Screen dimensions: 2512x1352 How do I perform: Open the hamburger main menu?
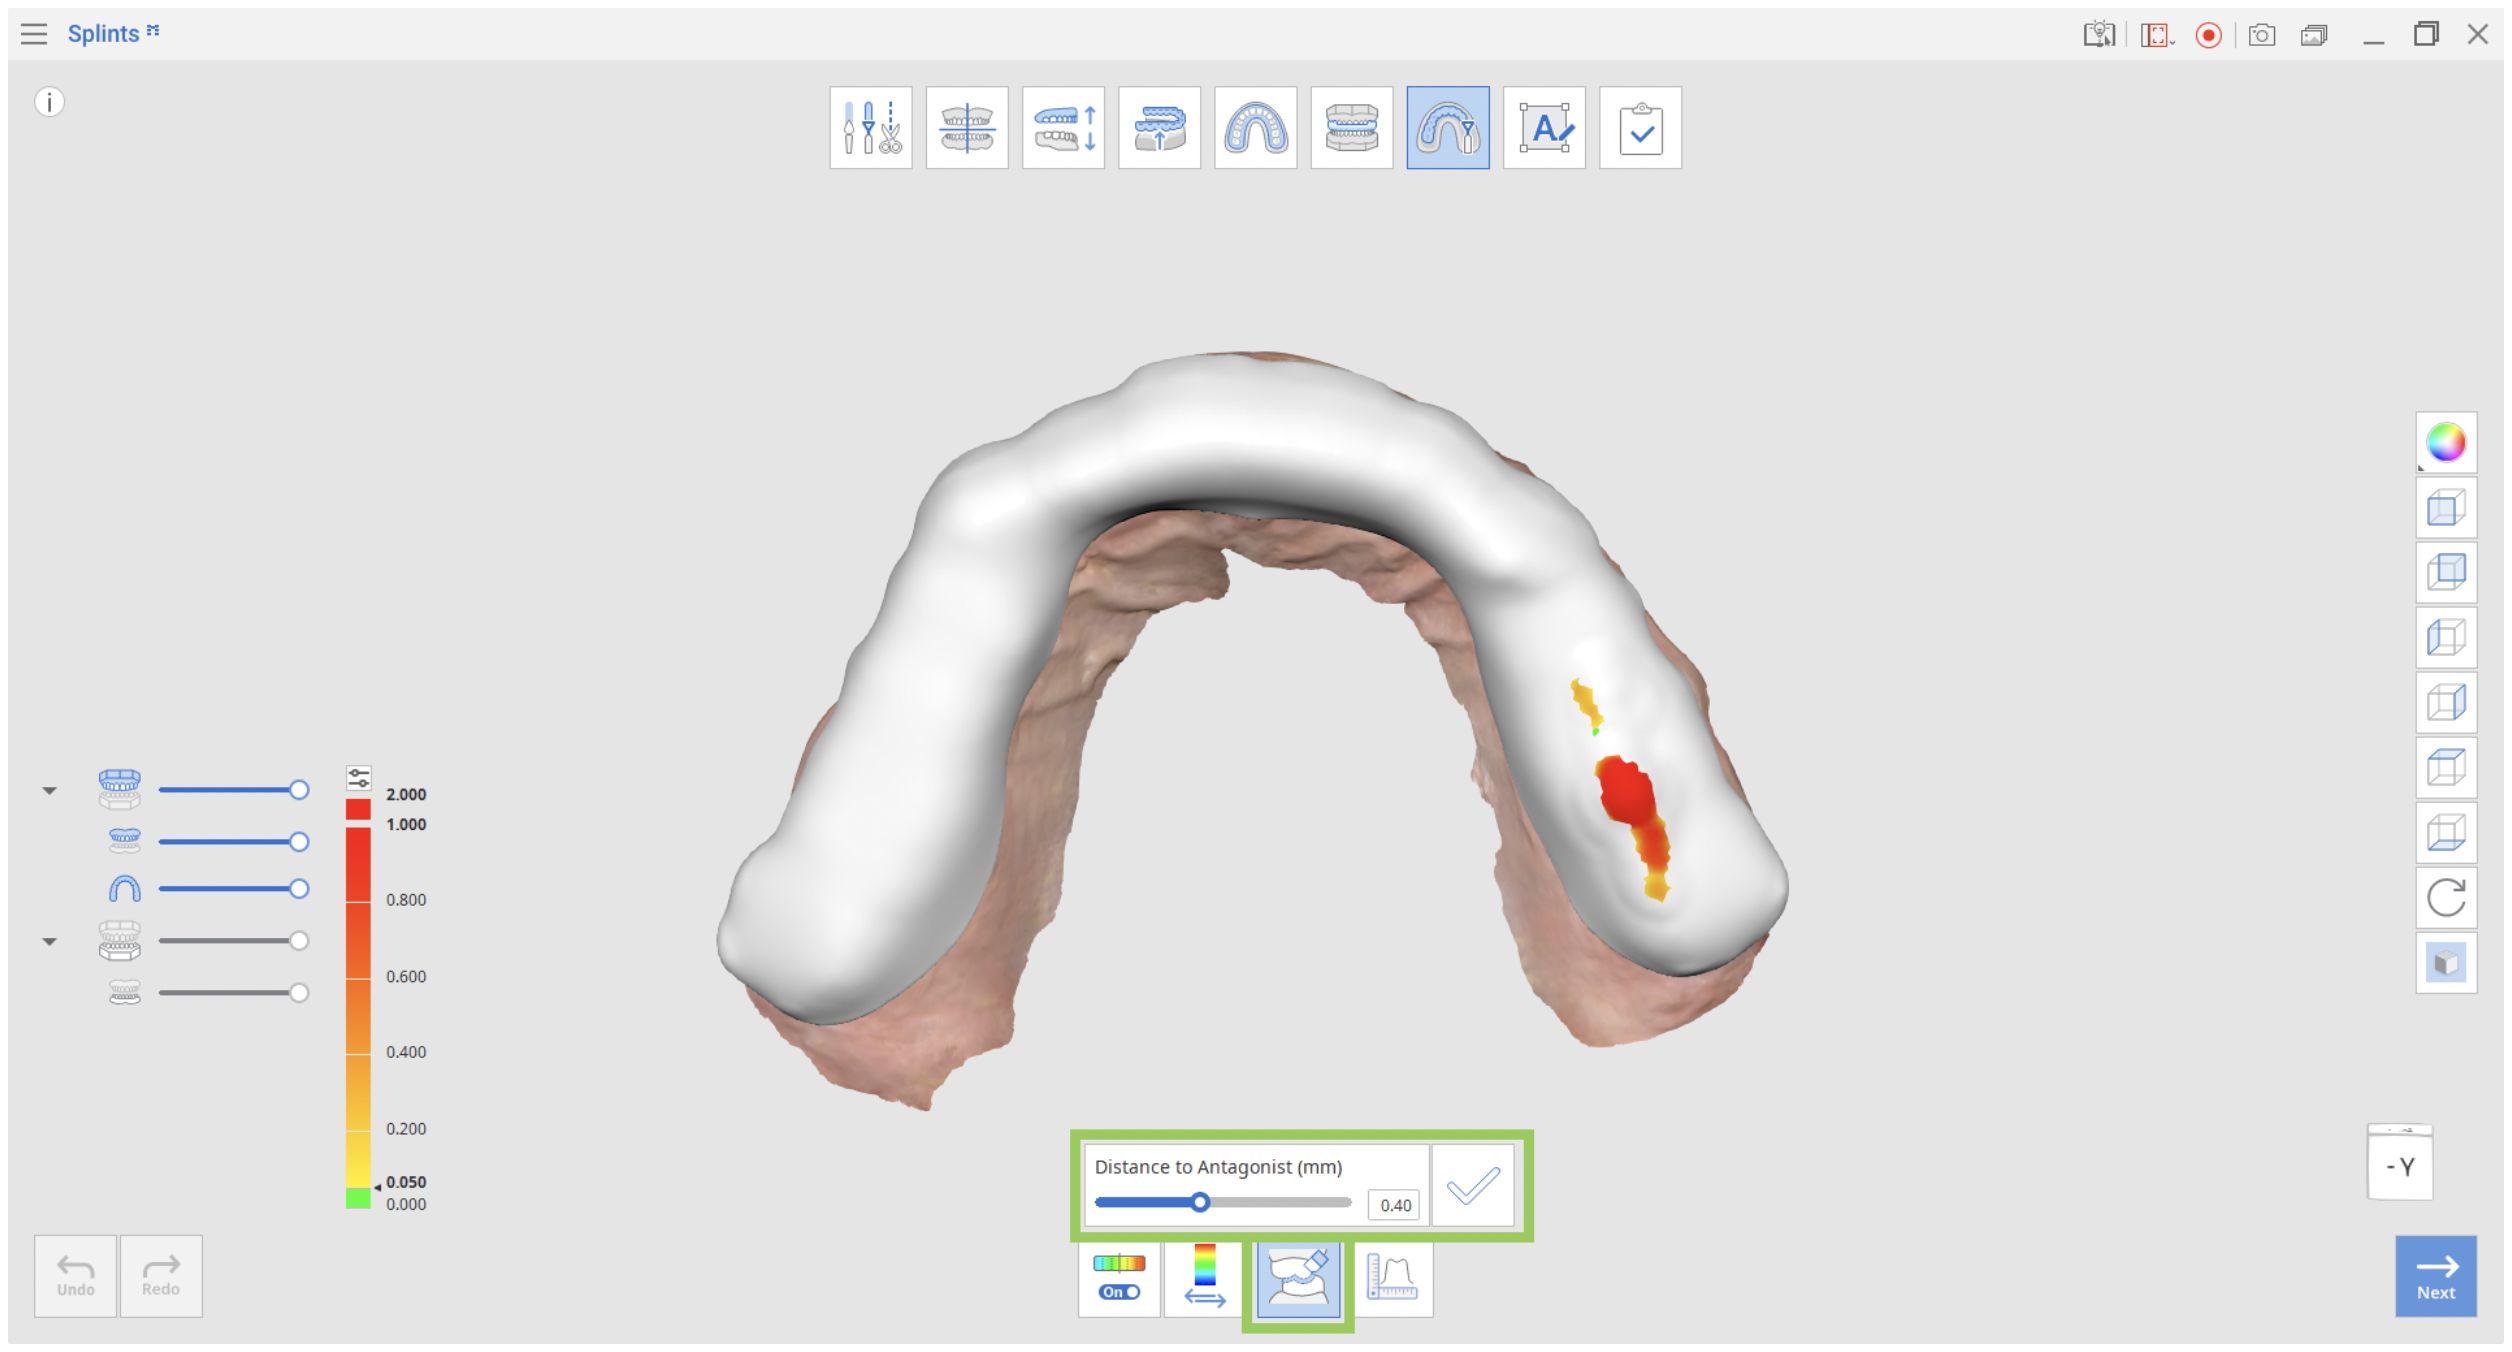tap(34, 34)
